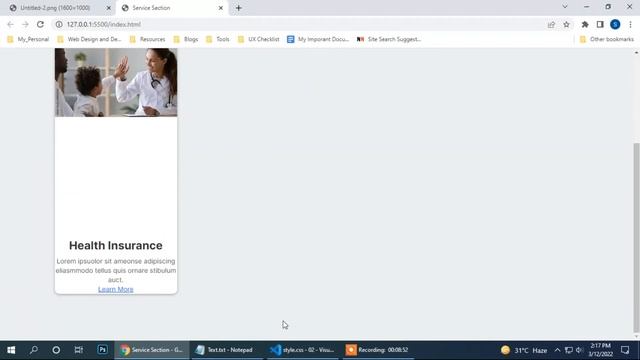Select the Service Section tab

click(151, 8)
